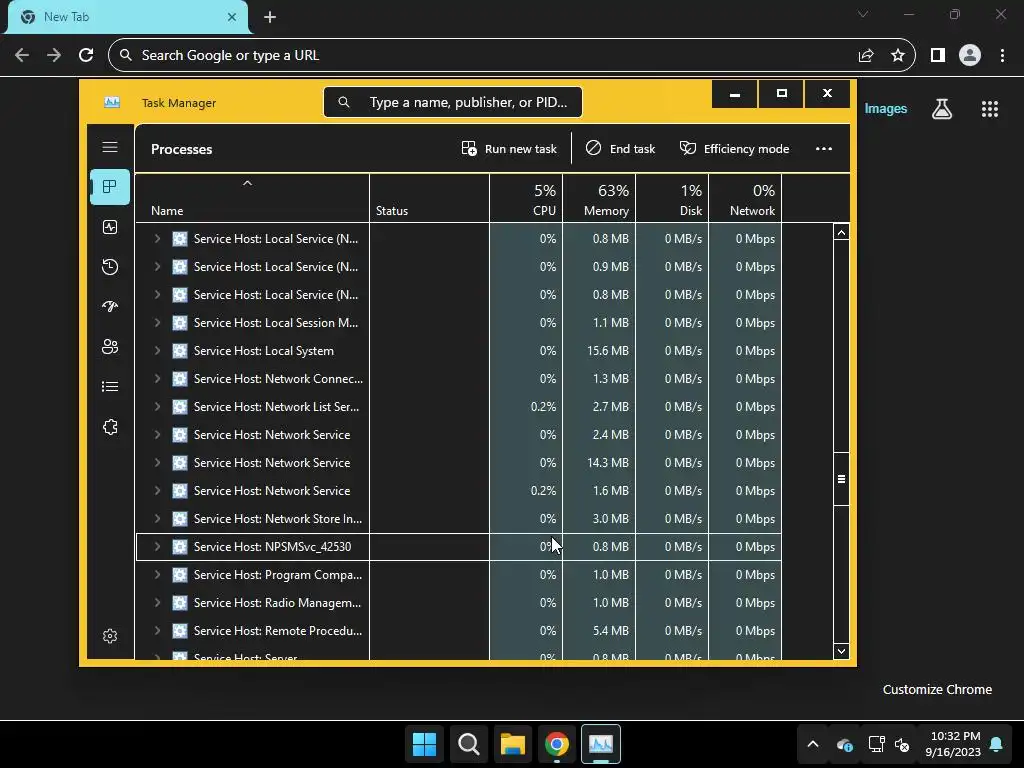Open the Chrome profile avatar

[970, 56]
